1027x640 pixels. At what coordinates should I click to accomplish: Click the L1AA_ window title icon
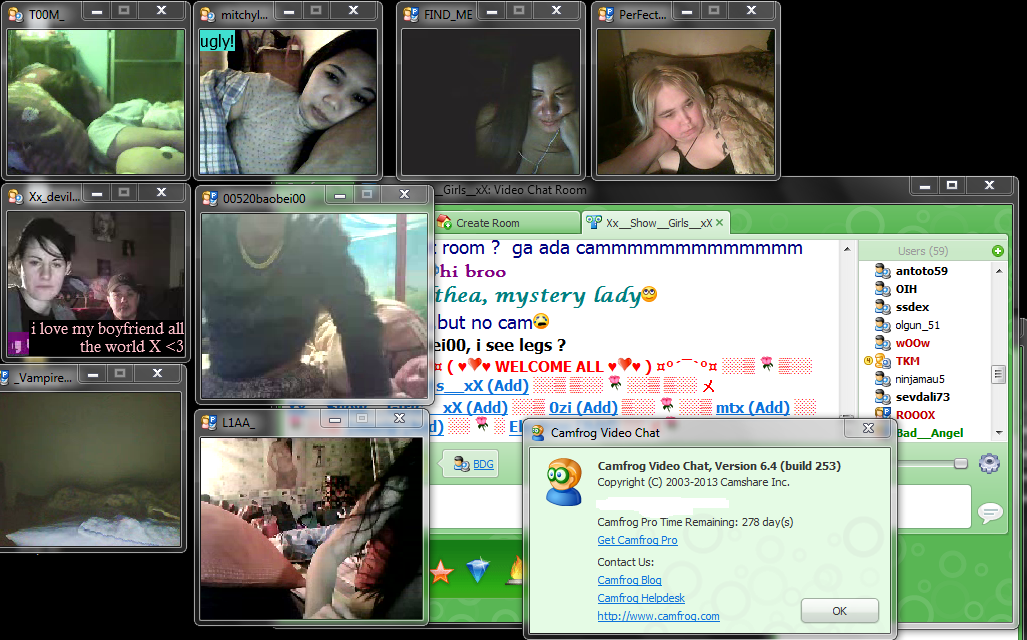tap(209, 423)
